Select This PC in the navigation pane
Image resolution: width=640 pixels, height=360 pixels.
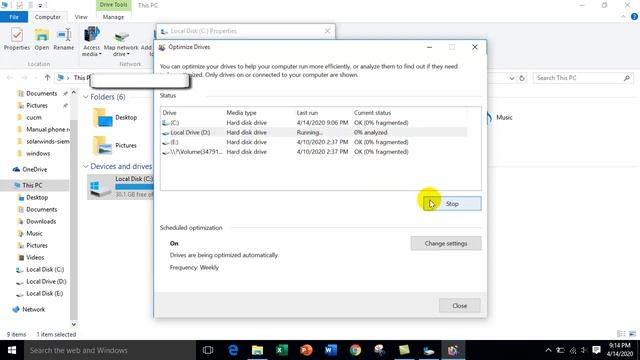click(x=32, y=185)
